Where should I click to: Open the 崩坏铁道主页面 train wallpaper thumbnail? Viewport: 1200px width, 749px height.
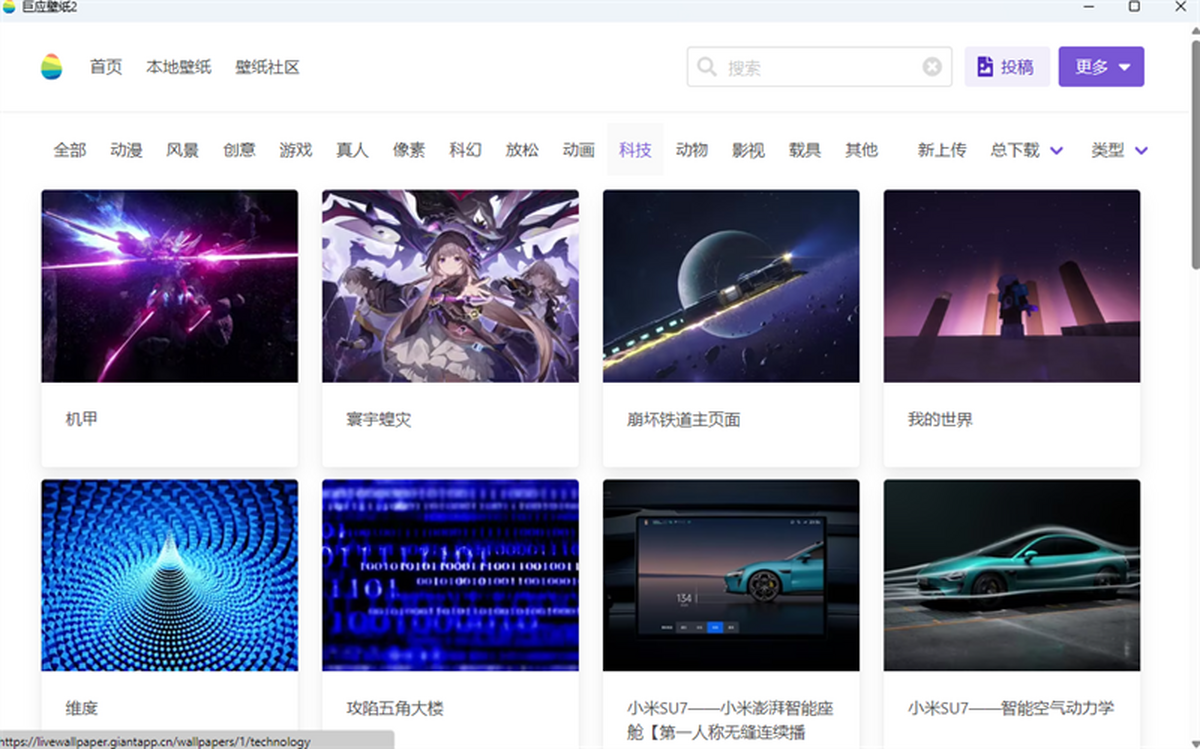731,286
